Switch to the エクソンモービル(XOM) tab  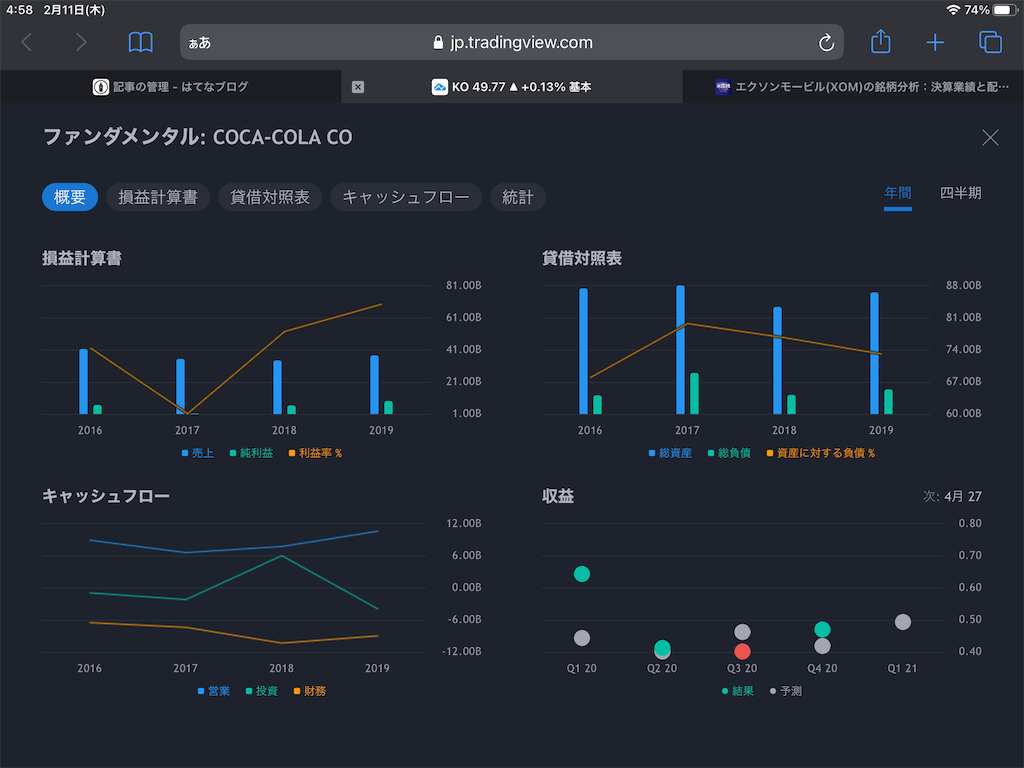pos(853,87)
